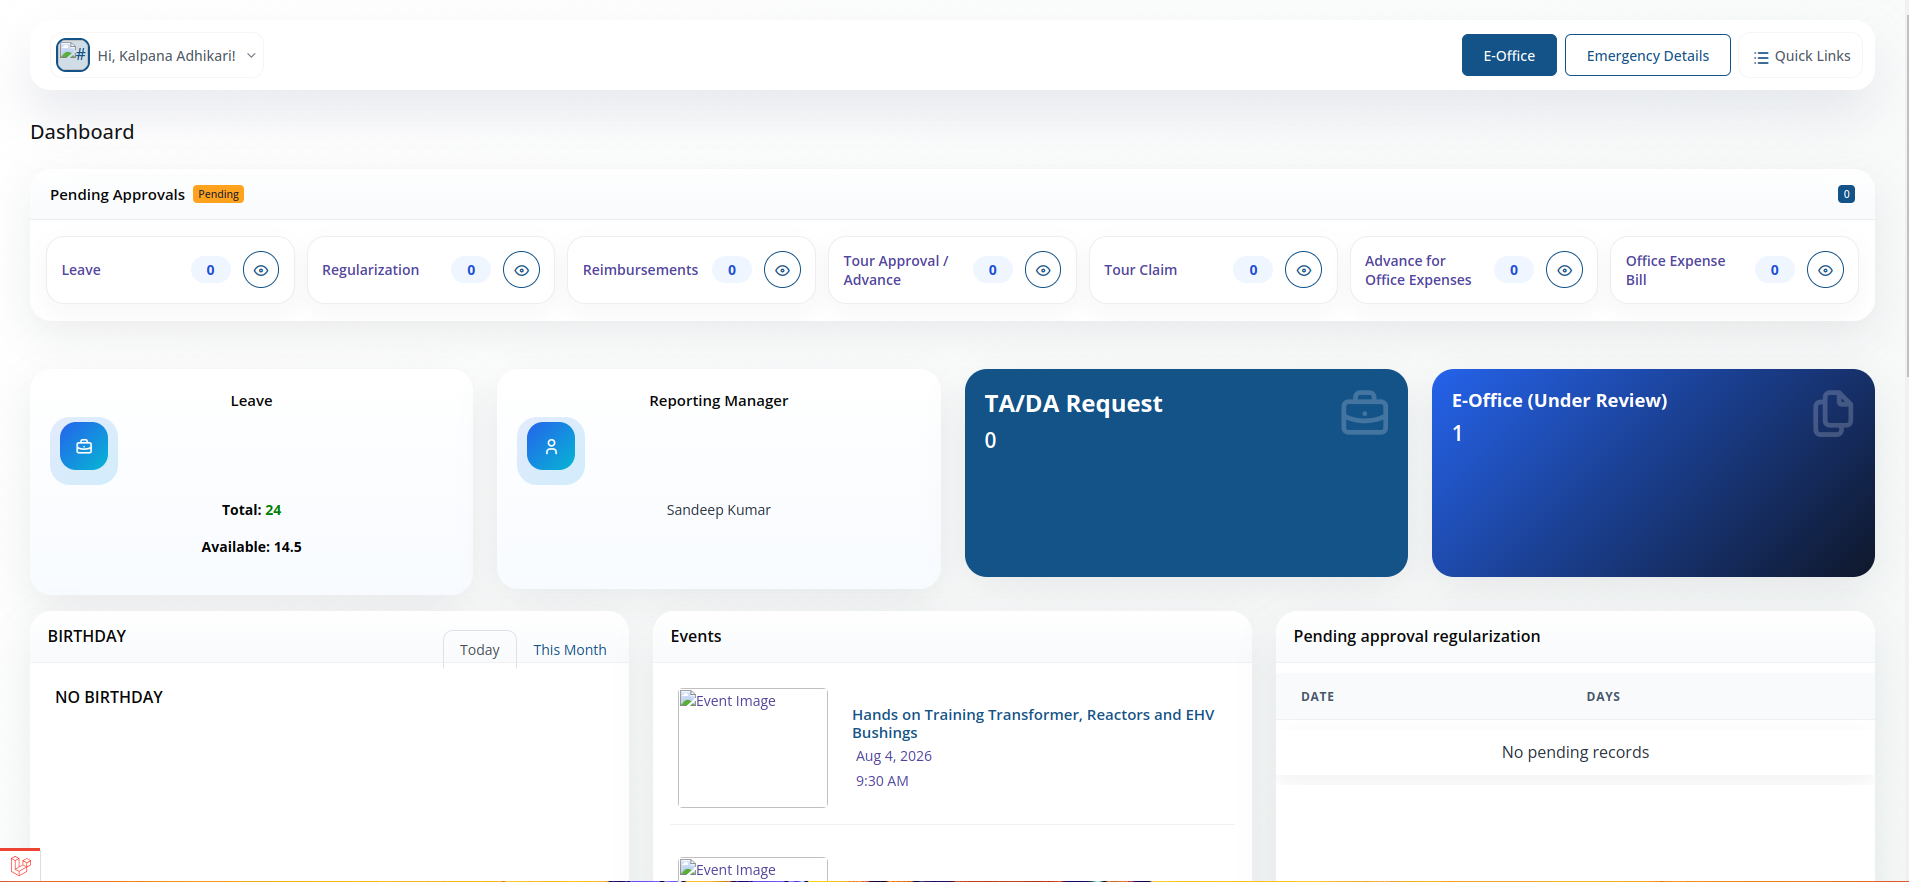Image resolution: width=1909 pixels, height=882 pixels.
Task: Click the 9:30 AM event time
Action: click(x=882, y=781)
